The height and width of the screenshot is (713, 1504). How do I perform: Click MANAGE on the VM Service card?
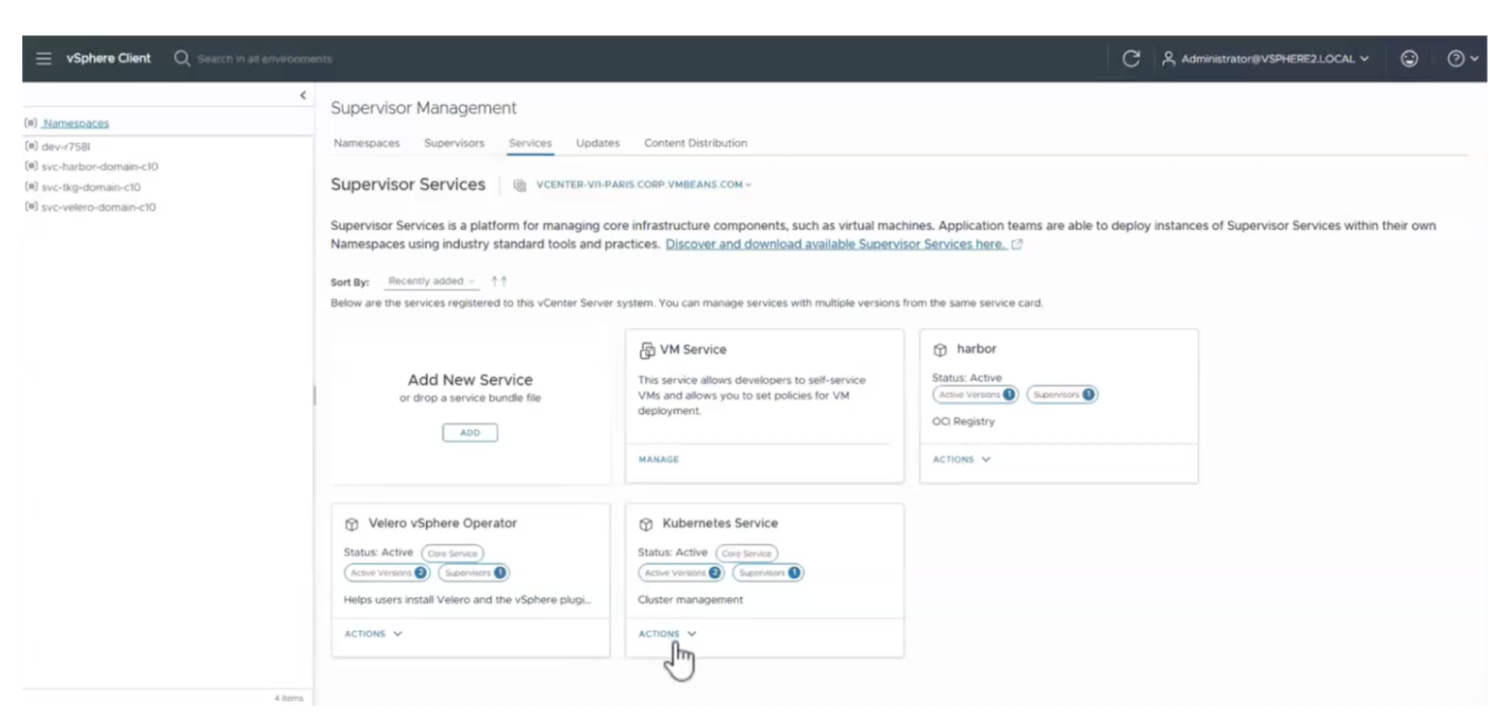point(658,460)
